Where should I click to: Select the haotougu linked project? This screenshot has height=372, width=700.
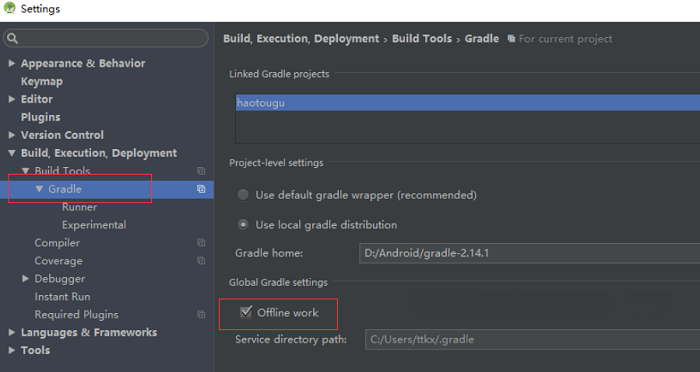click(x=468, y=103)
